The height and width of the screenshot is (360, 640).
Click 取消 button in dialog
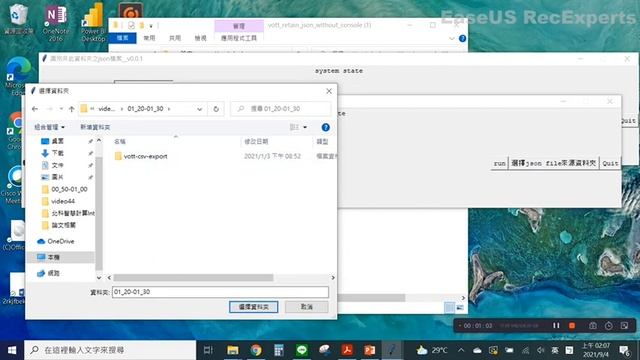[307, 307]
